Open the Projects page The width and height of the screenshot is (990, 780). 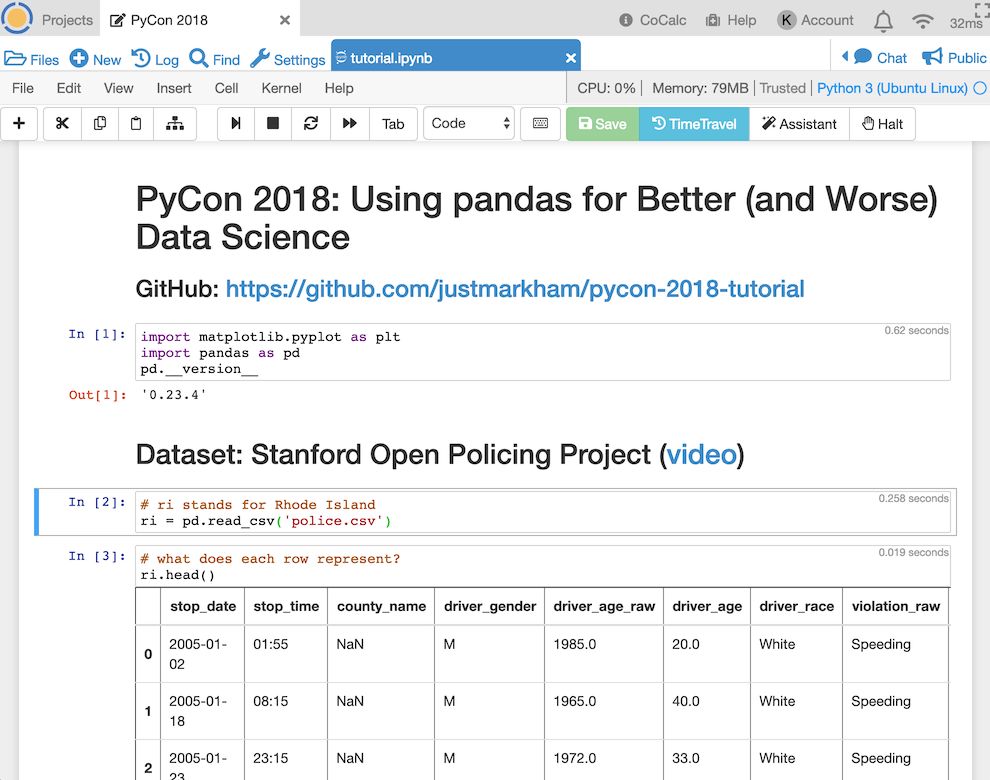coord(67,20)
